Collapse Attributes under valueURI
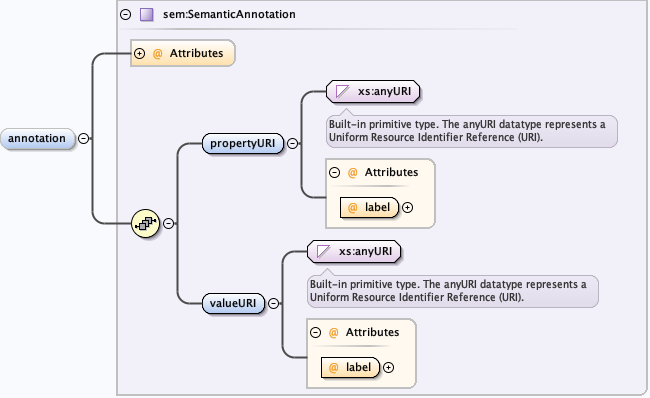 click(x=315, y=332)
